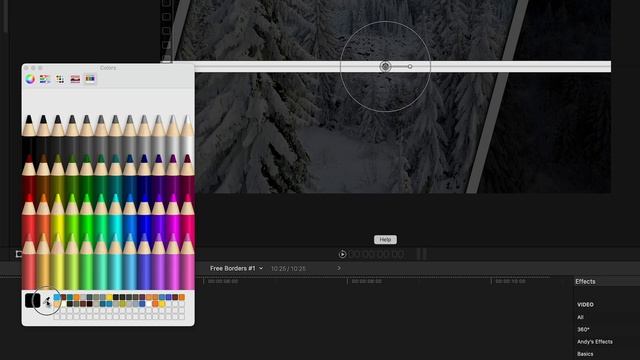
Task: Select the pastel yellow pencil in bottom row
Action: 58,261
